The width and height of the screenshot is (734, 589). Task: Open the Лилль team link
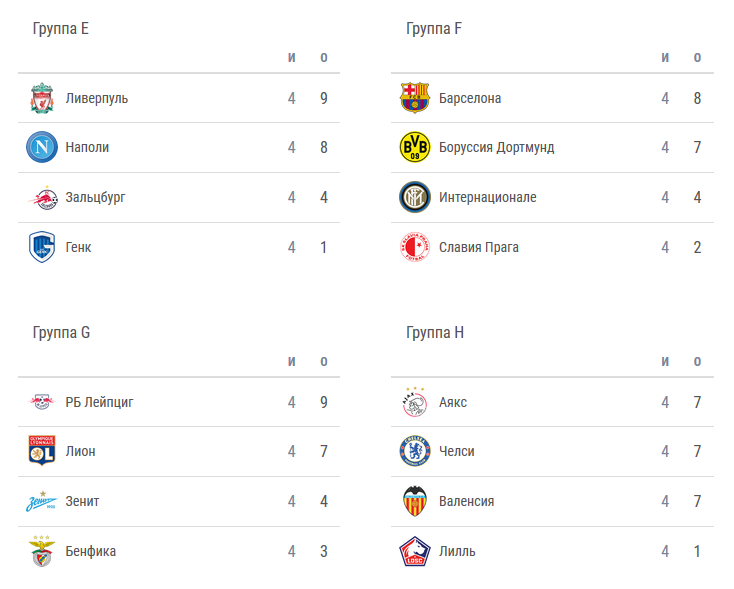tap(457, 551)
